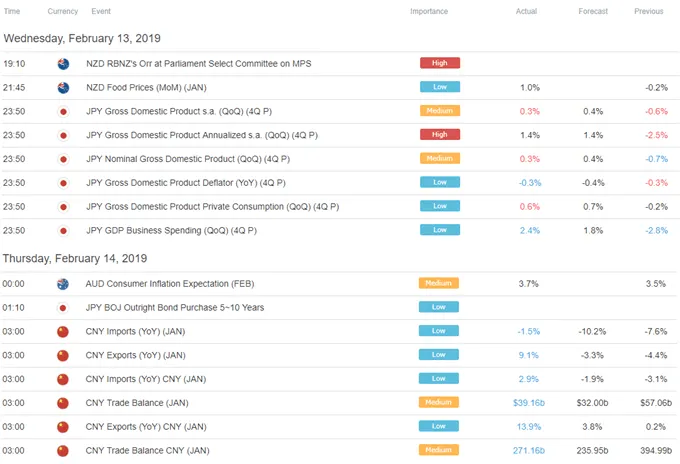Open the CNY Trade Balance CNY (JAN) event
Screen dimensions: 680x464
pos(147,451)
